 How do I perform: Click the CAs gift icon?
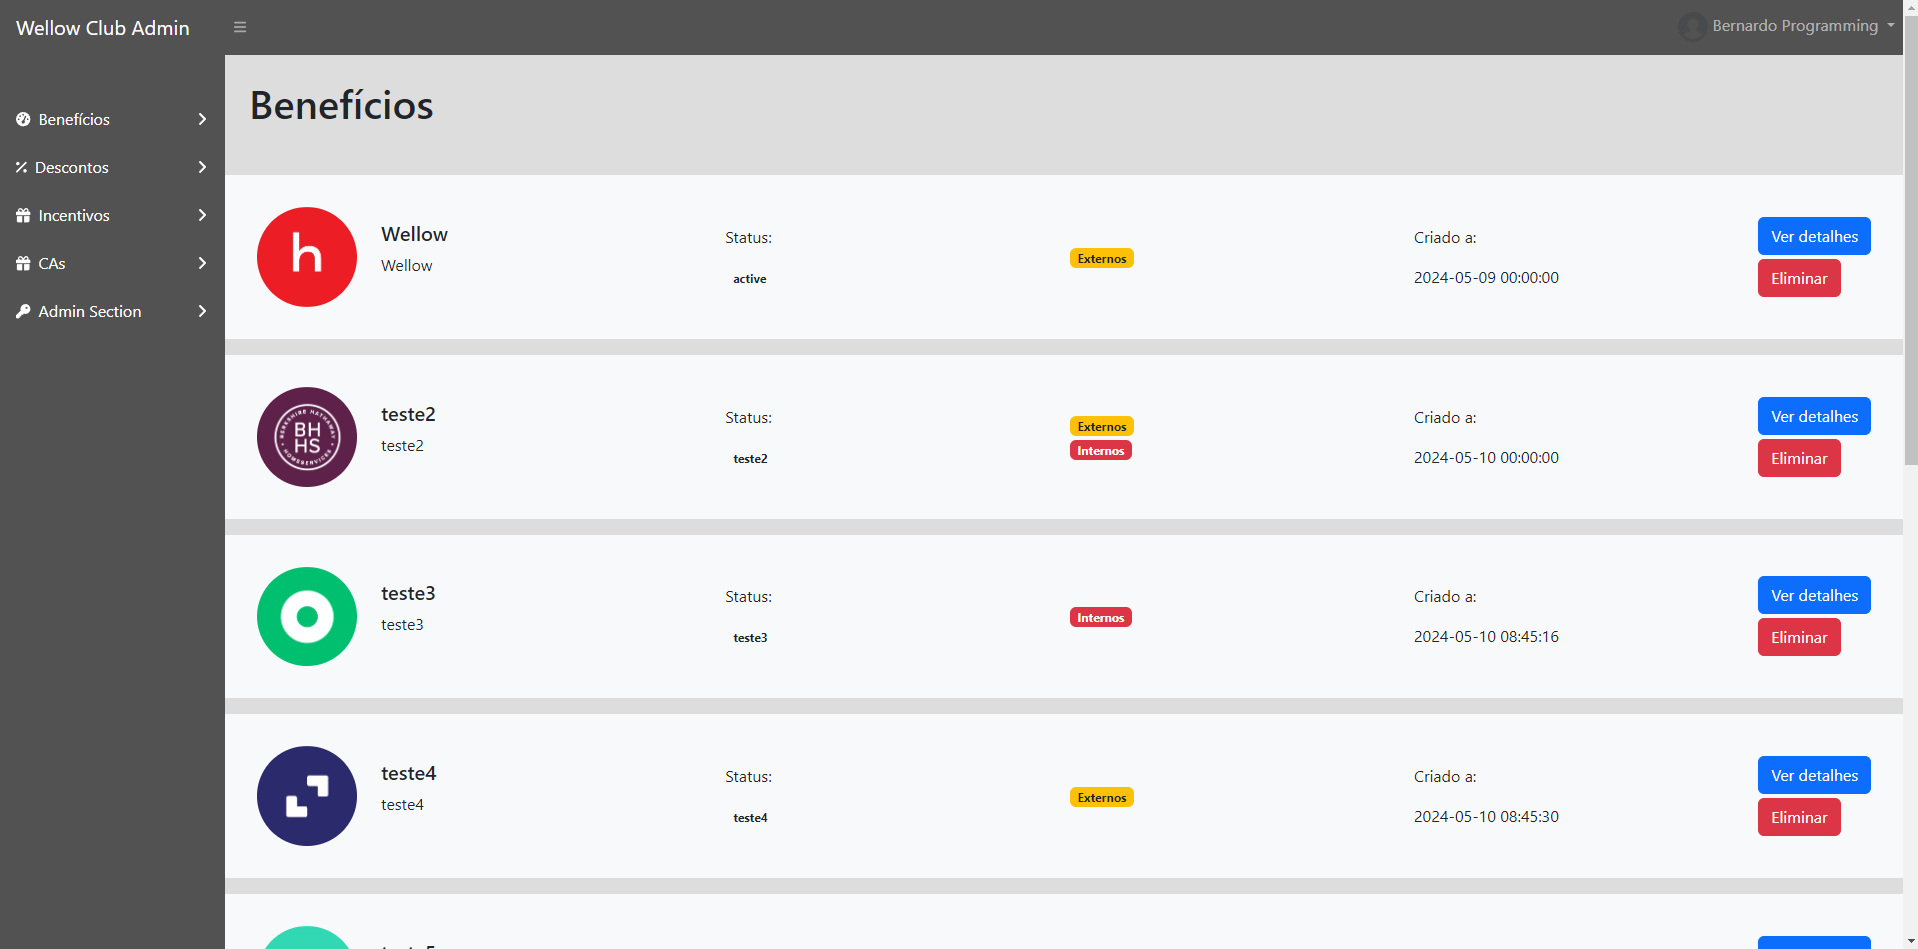point(23,263)
